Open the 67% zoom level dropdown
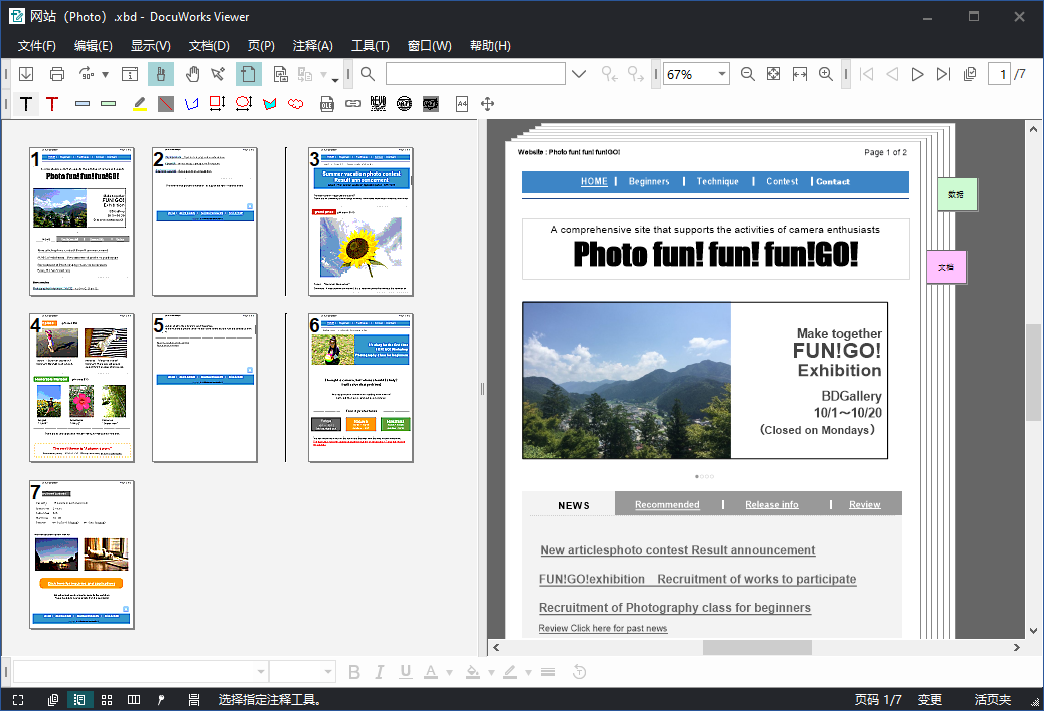 pyautogui.click(x=721, y=74)
